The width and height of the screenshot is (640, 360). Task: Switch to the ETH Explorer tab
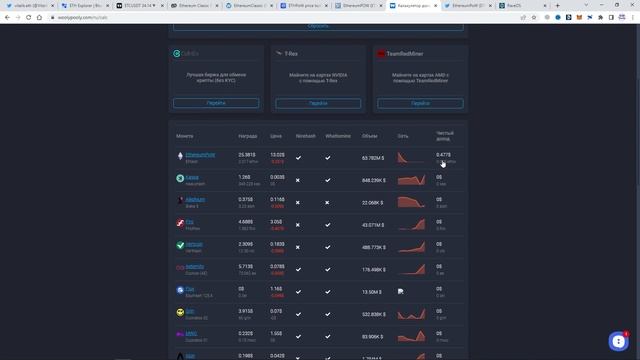pyautogui.click(x=85, y=6)
